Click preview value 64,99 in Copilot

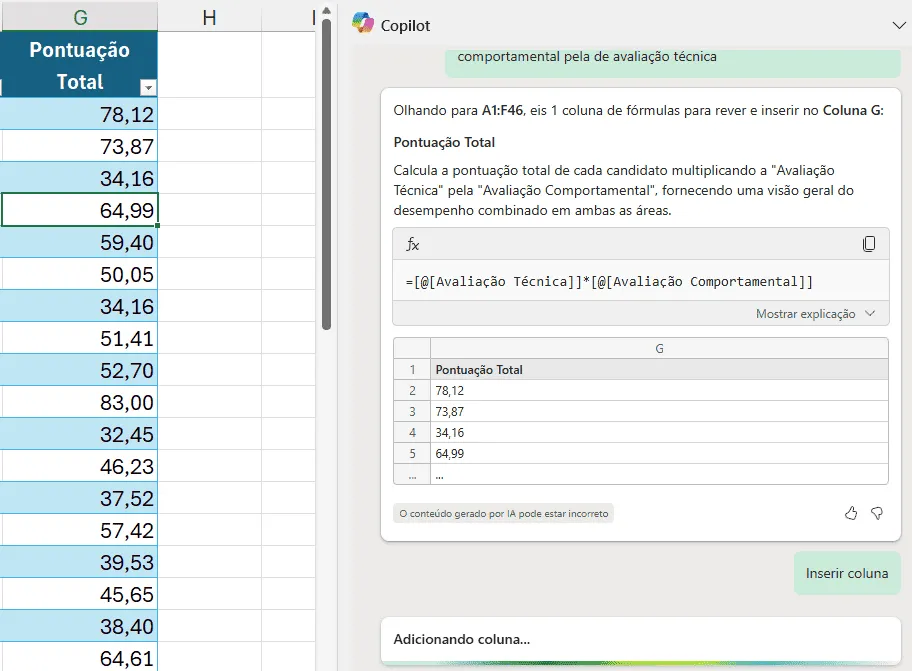click(x=659, y=453)
